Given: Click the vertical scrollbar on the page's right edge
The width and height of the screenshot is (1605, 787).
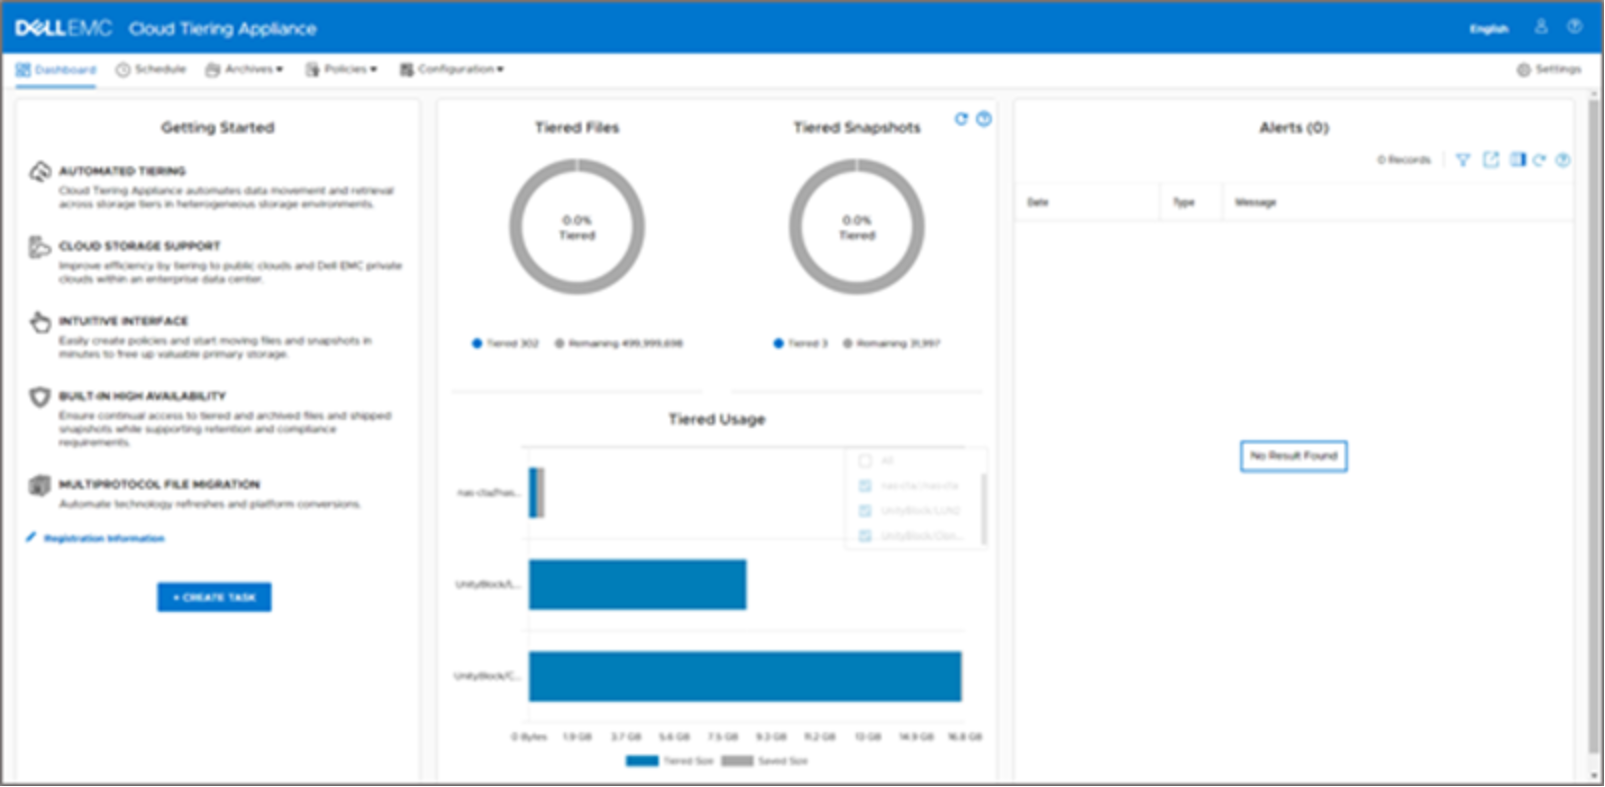Looking at the screenshot, I should point(1593,425).
